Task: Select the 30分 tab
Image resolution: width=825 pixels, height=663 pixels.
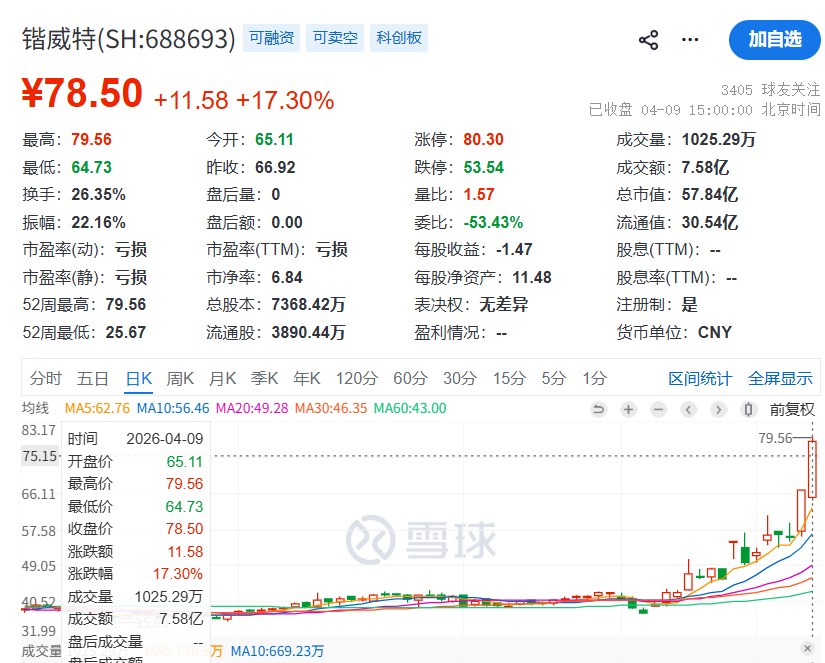Action: (460, 378)
